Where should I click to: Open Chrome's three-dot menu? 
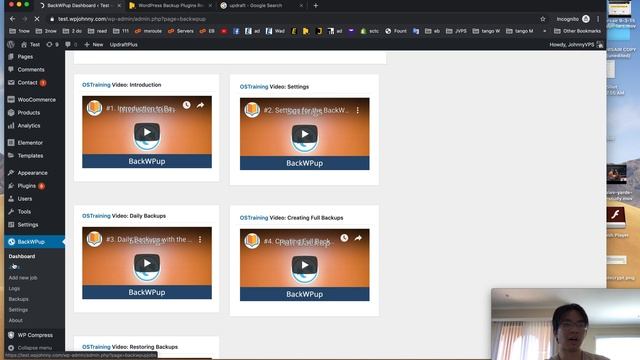pyautogui.click(x=598, y=19)
